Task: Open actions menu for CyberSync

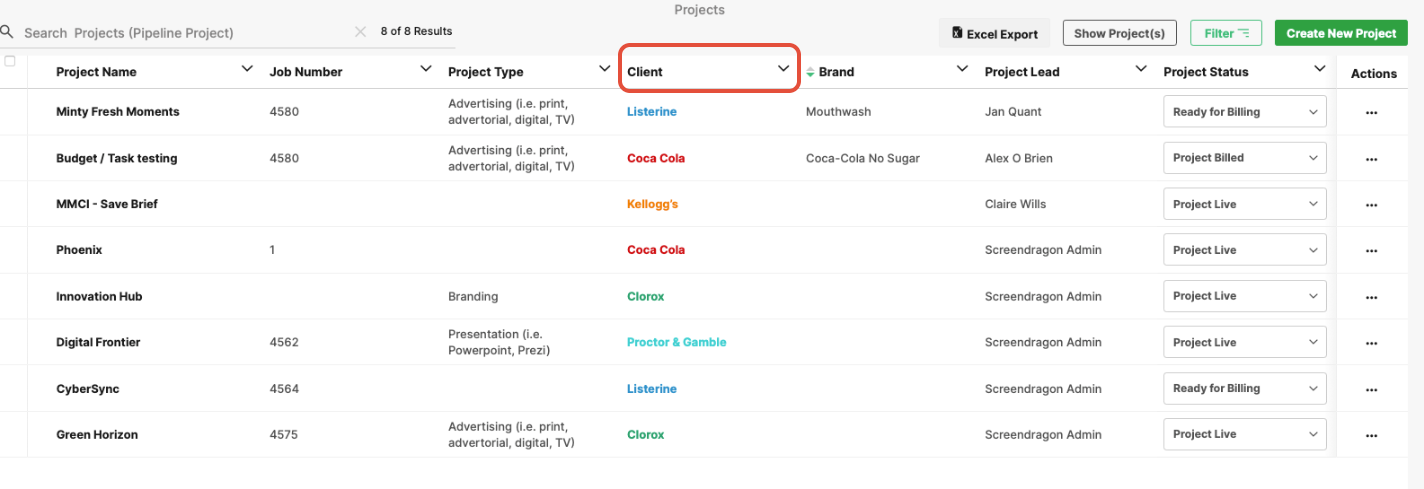Action: tap(1371, 389)
